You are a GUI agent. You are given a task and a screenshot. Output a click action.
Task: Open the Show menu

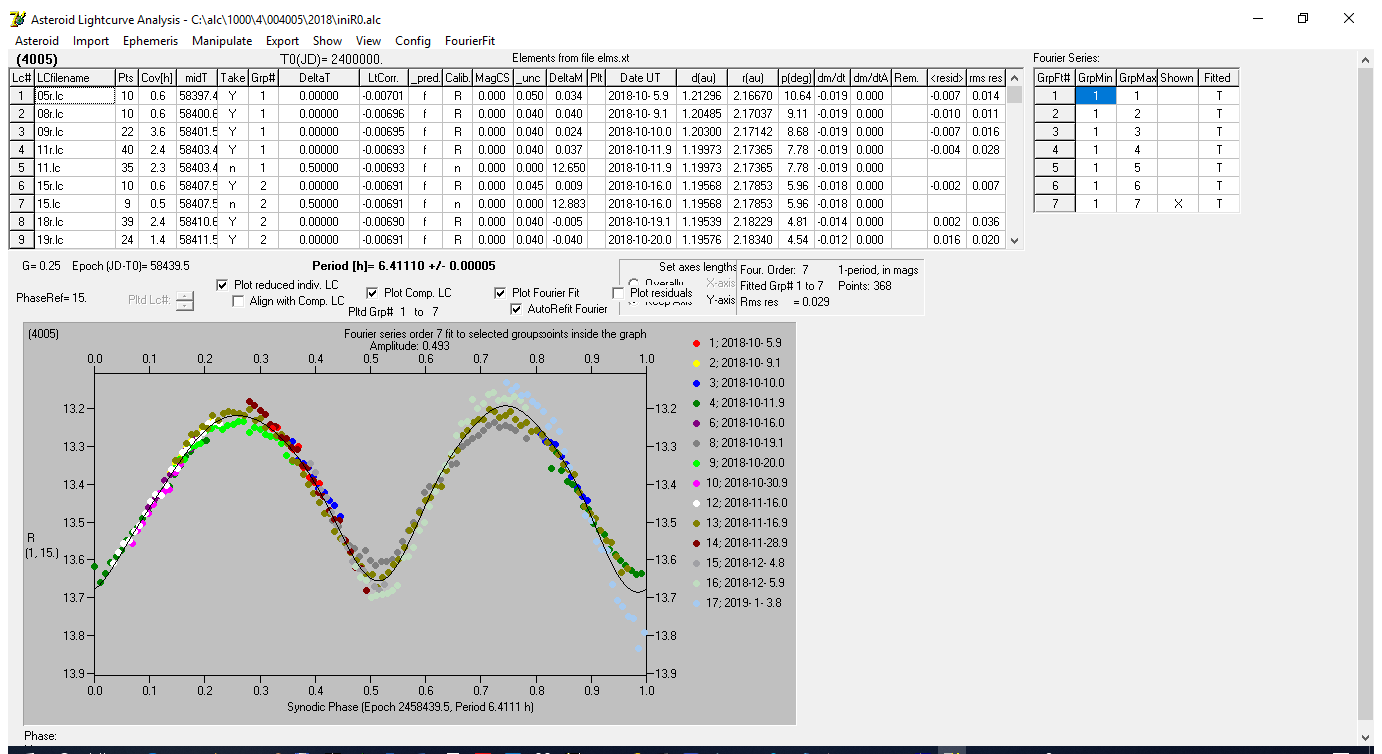click(327, 41)
